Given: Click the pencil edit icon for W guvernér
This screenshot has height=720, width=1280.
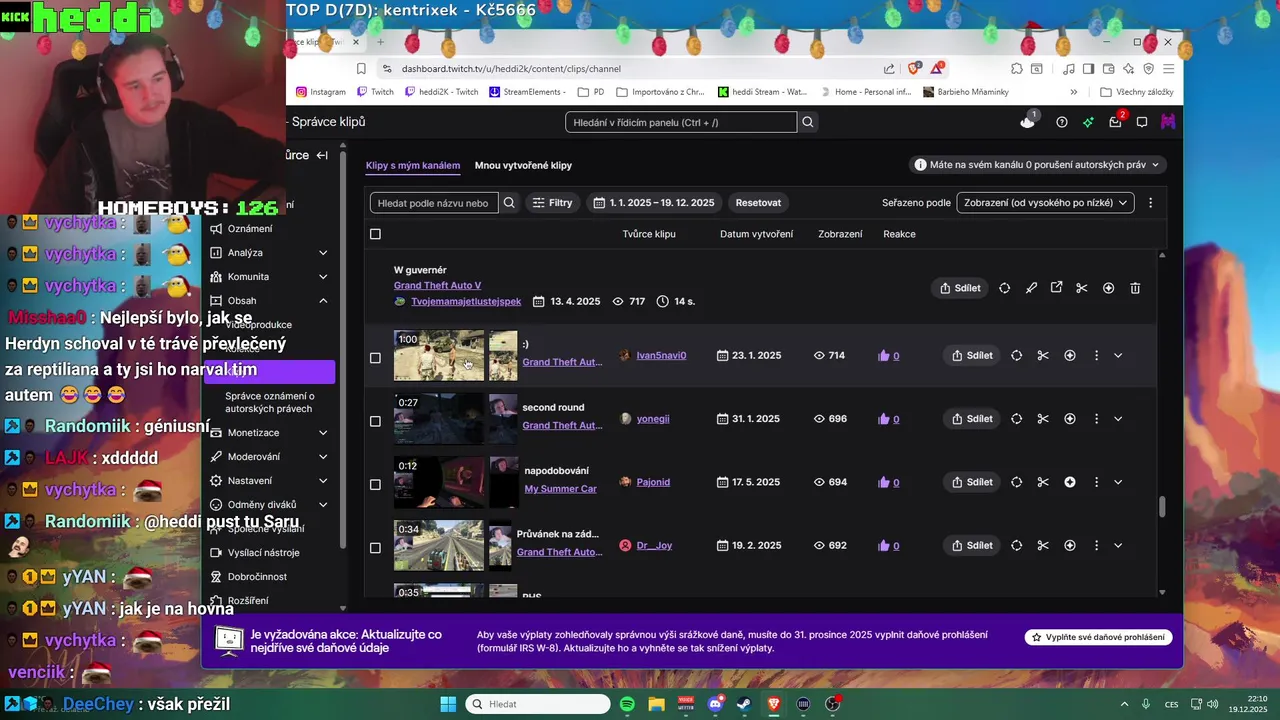Looking at the screenshot, I should (1031, 288).
